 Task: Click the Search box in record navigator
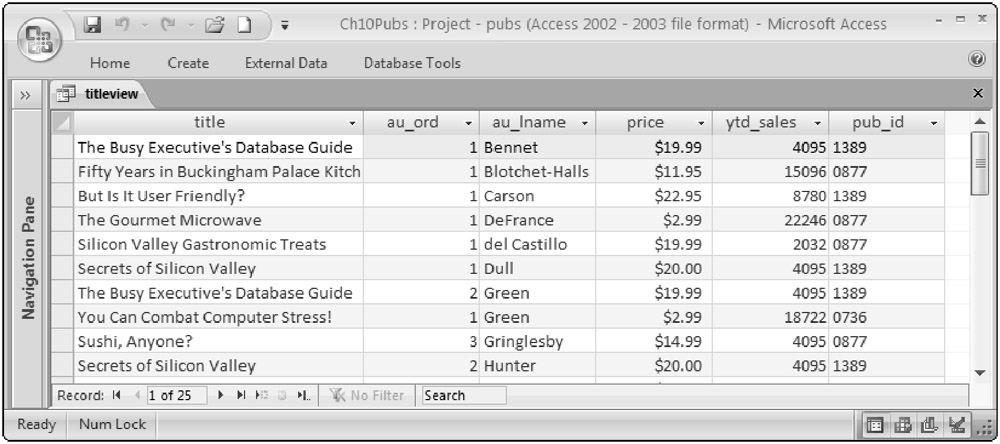(x=462, y=395)
